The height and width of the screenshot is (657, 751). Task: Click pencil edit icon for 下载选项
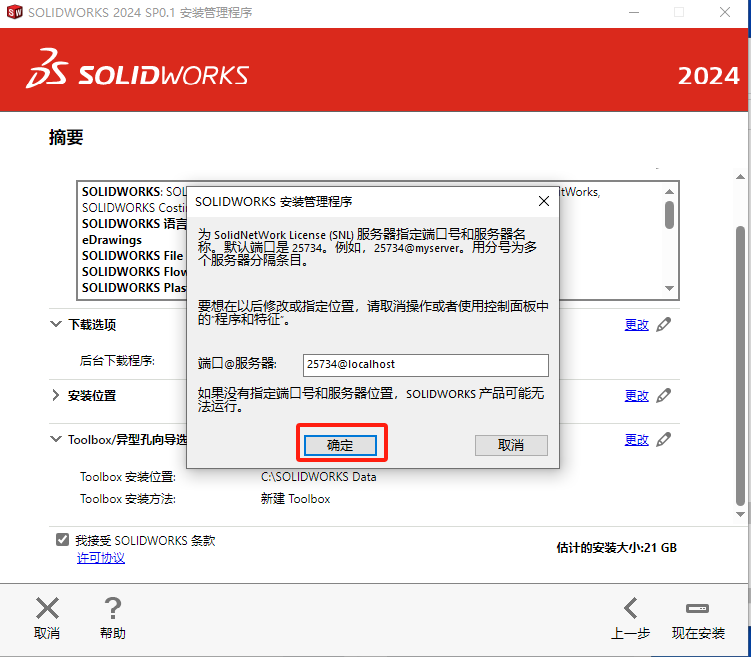[x=663, y=325]
